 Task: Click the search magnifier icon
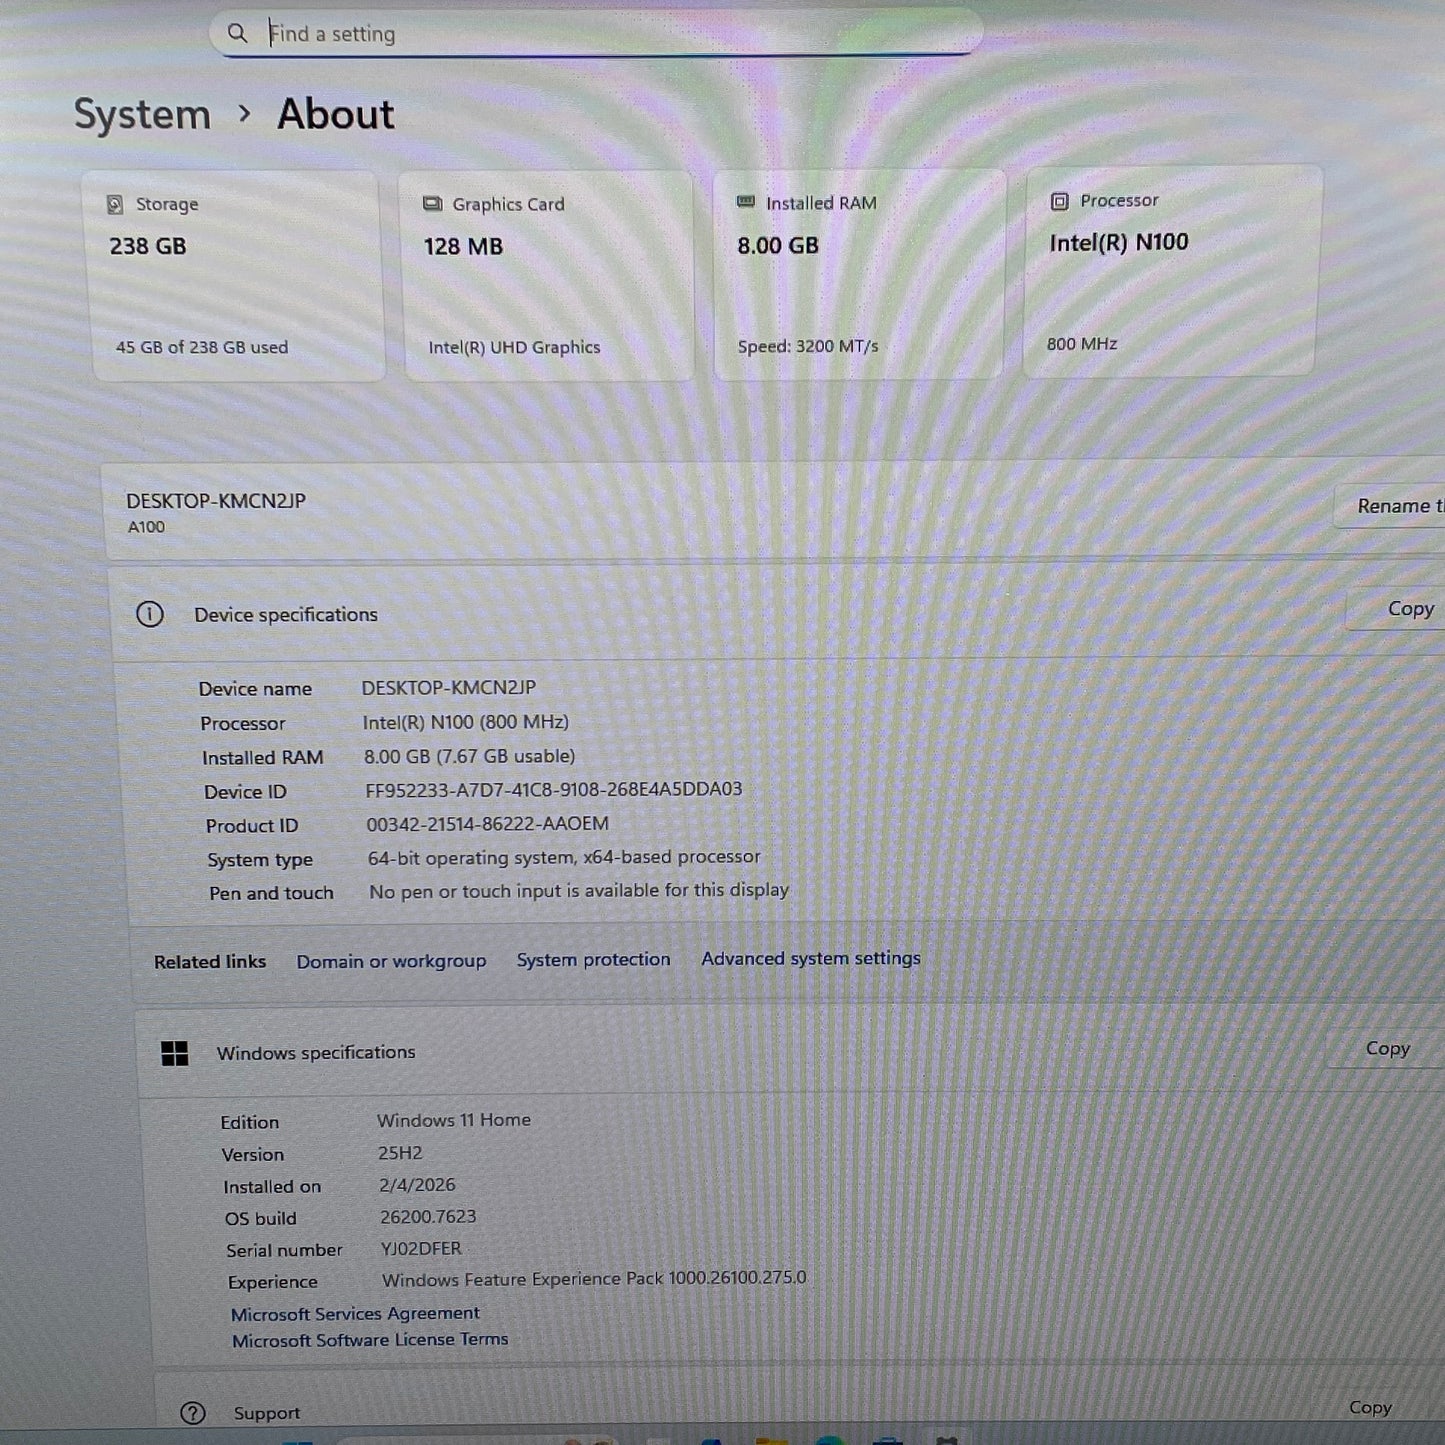pos(237,33)
